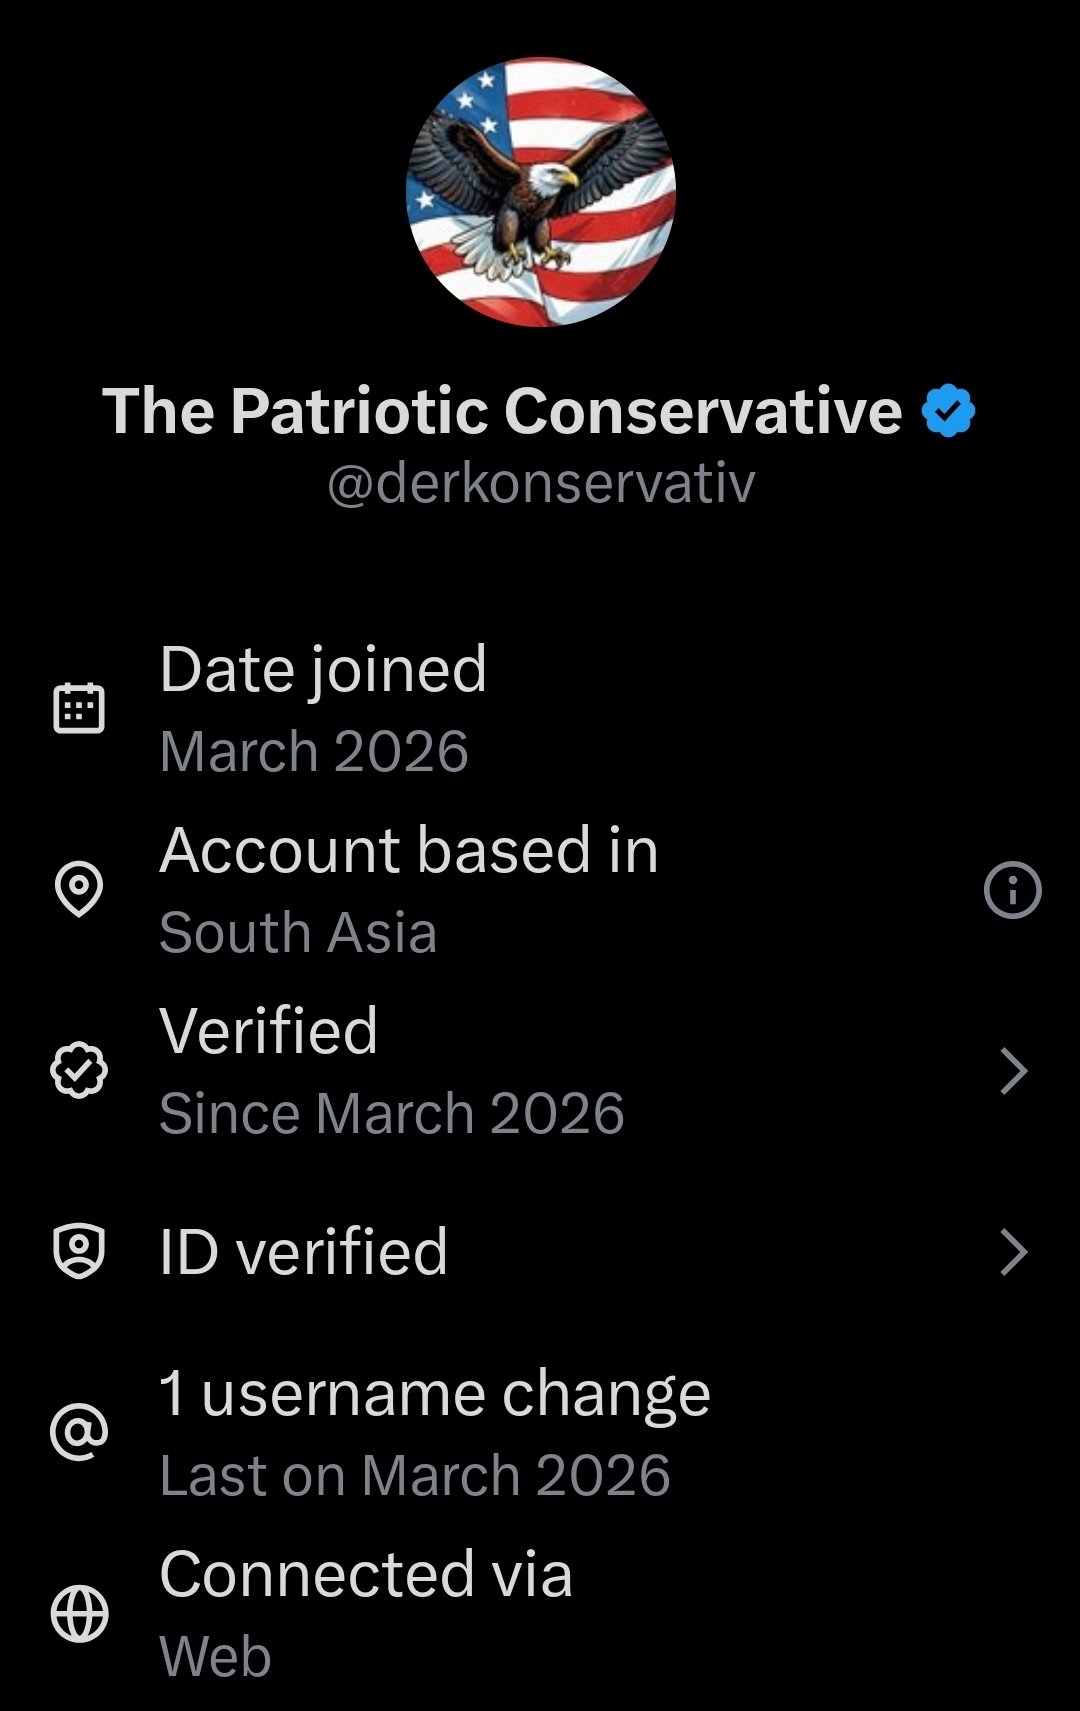Tap the @ username change icon

coord(79,1431)
